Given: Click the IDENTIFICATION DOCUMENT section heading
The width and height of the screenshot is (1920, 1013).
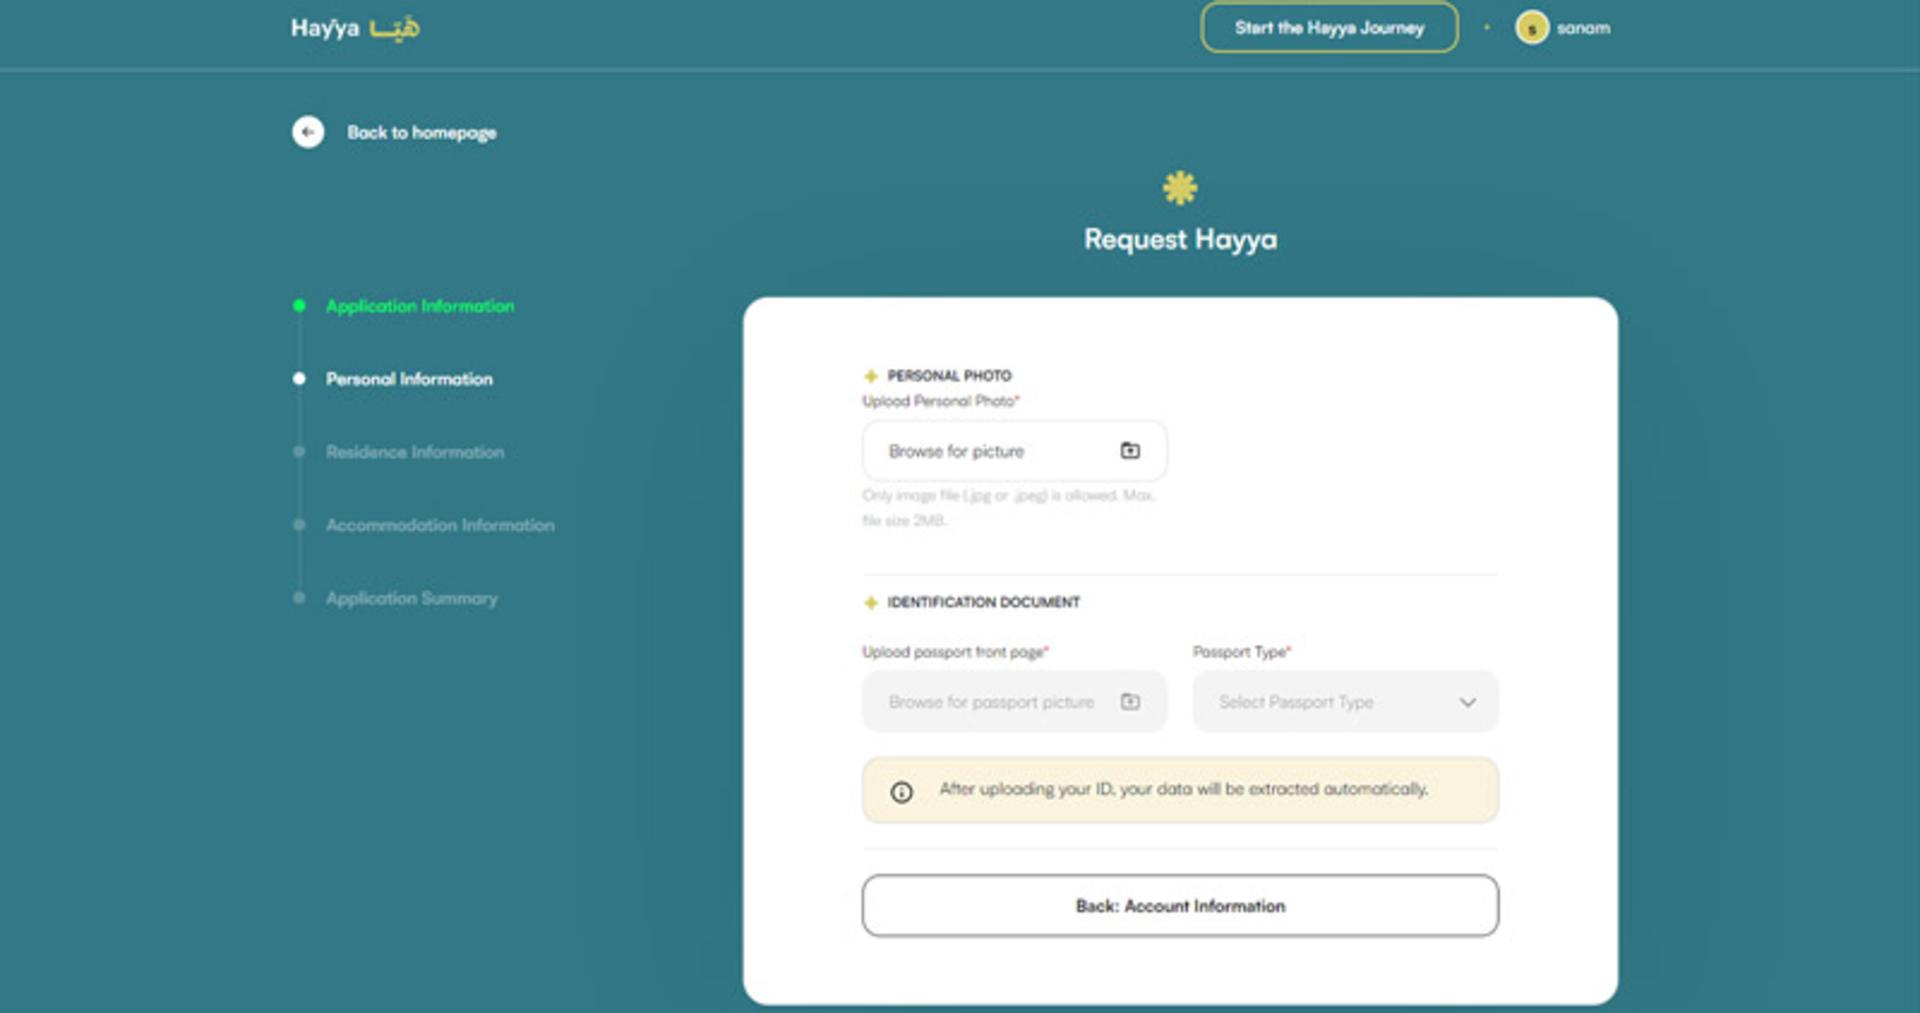Looking at the screenshot, I should (983, 602).
